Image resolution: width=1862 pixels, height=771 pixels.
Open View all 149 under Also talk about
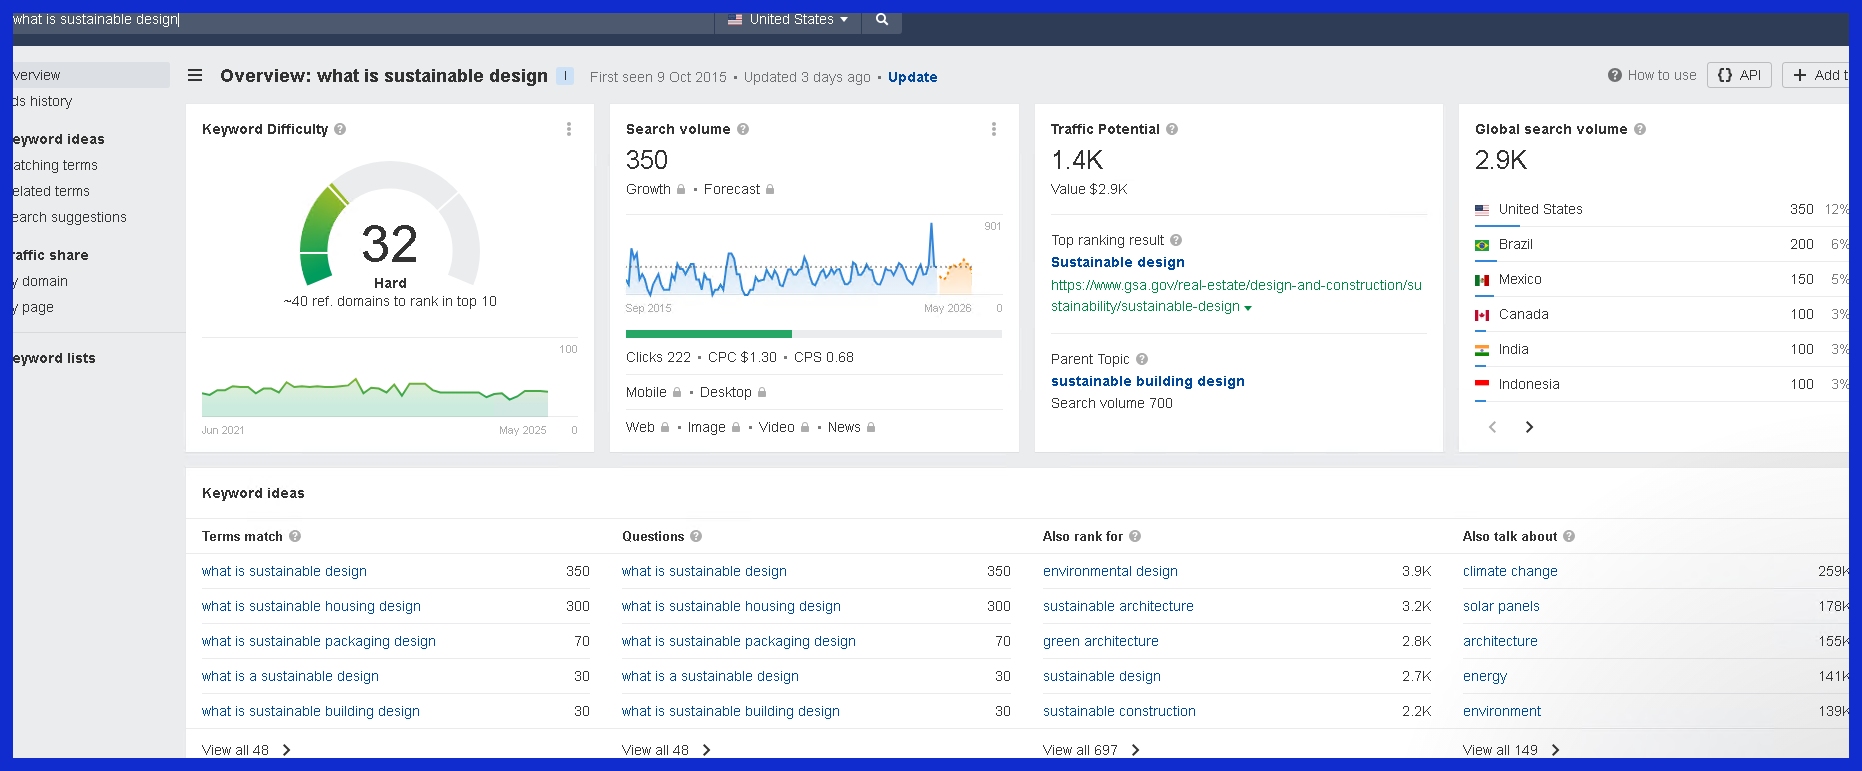pyautogui.click(x=1511, y=750)
